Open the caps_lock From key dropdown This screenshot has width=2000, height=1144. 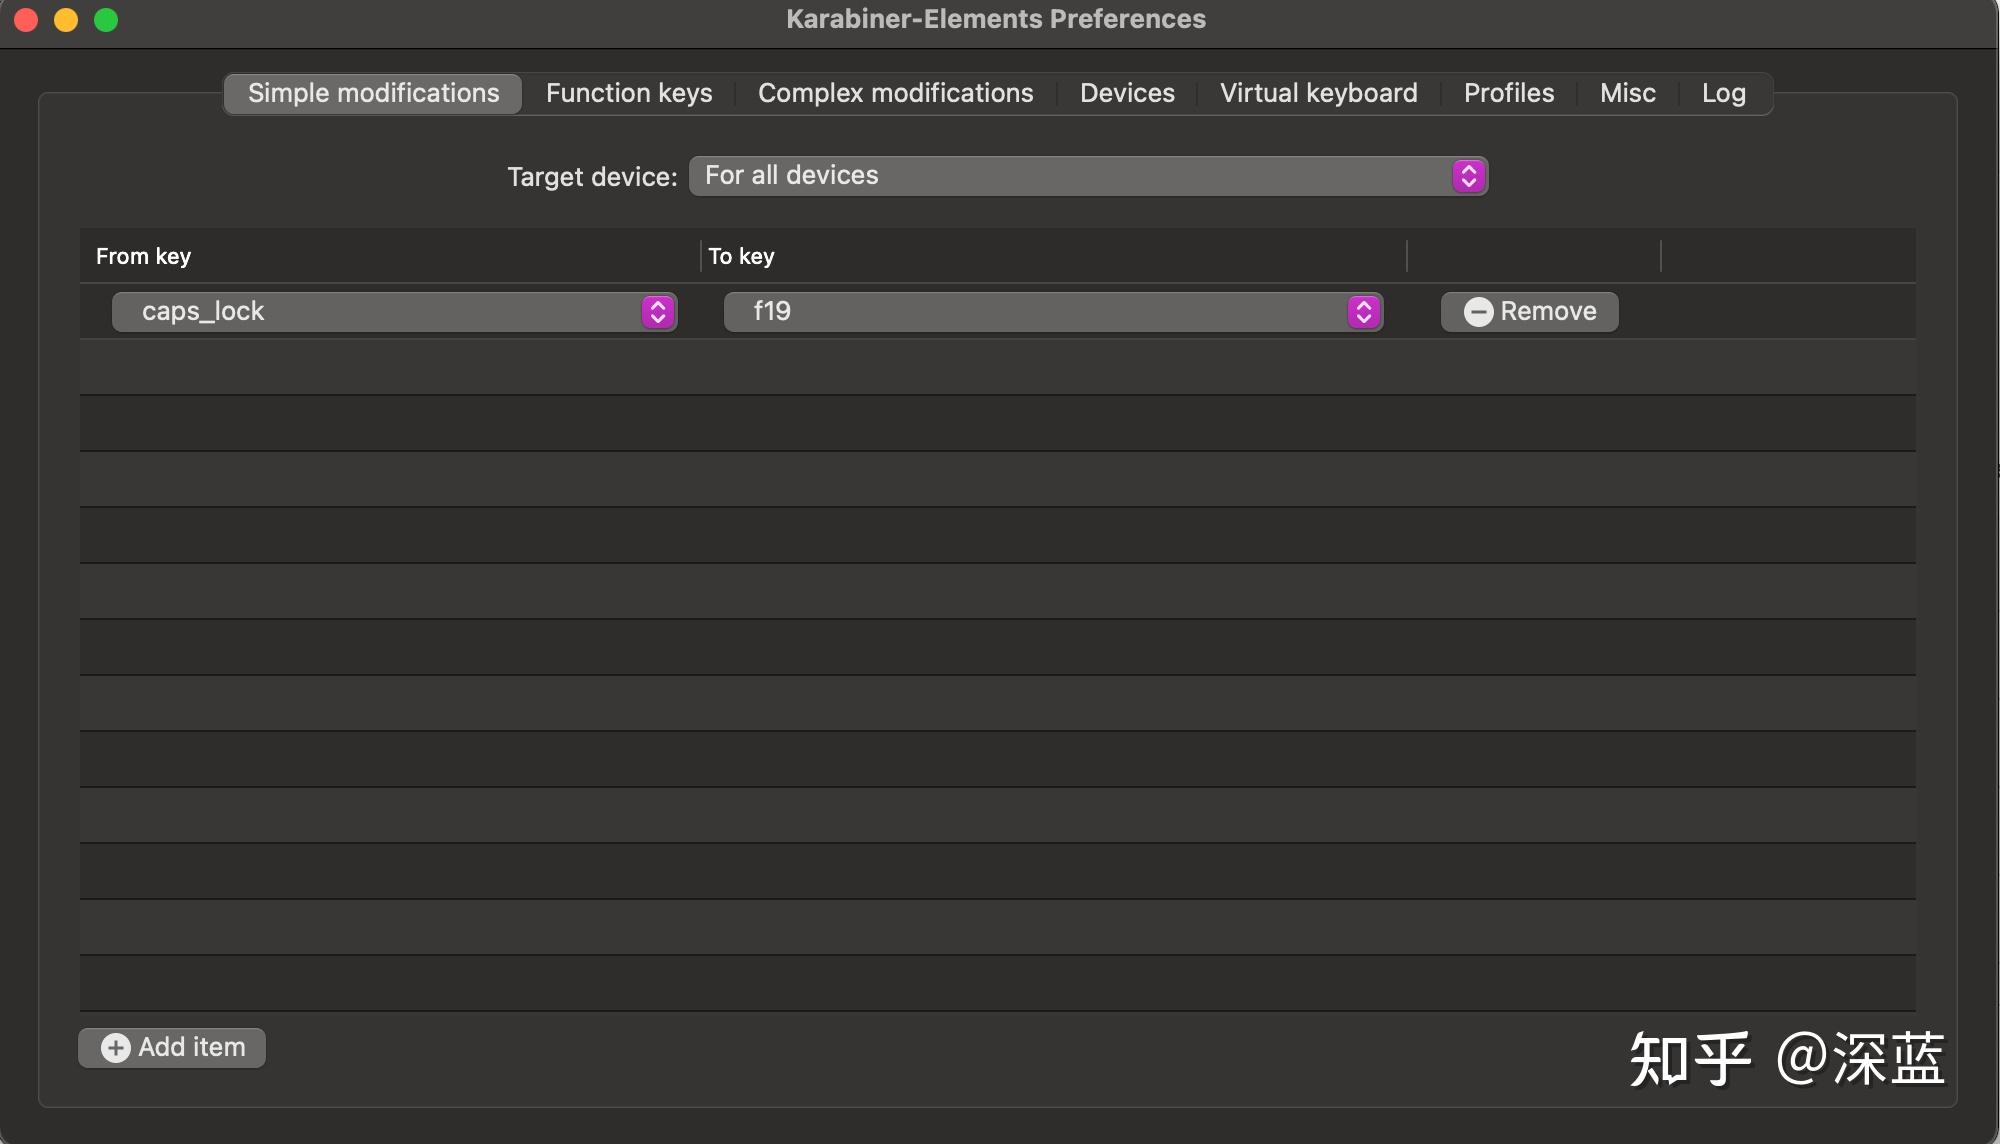point(394,312)
